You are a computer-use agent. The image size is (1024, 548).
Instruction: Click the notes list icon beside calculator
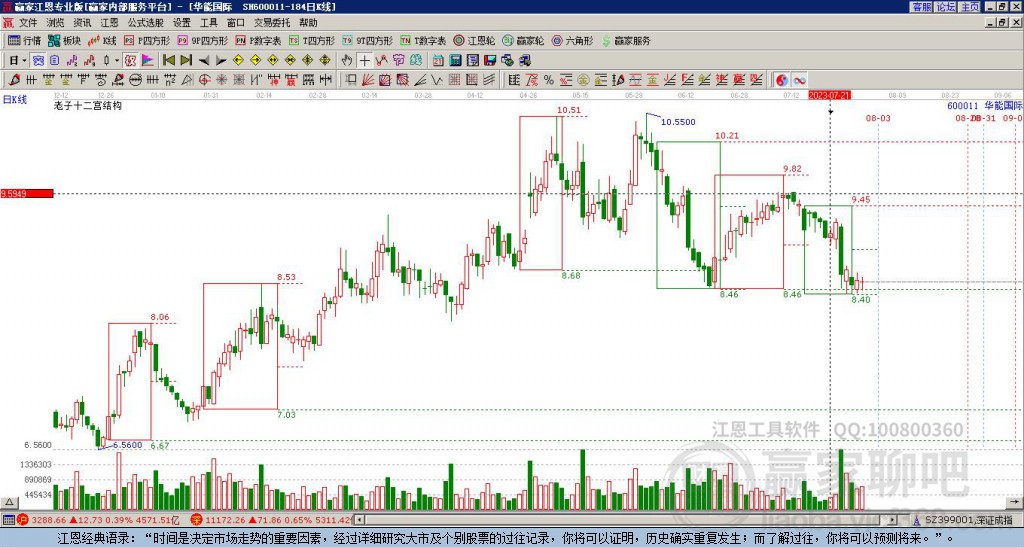(473, 61)
